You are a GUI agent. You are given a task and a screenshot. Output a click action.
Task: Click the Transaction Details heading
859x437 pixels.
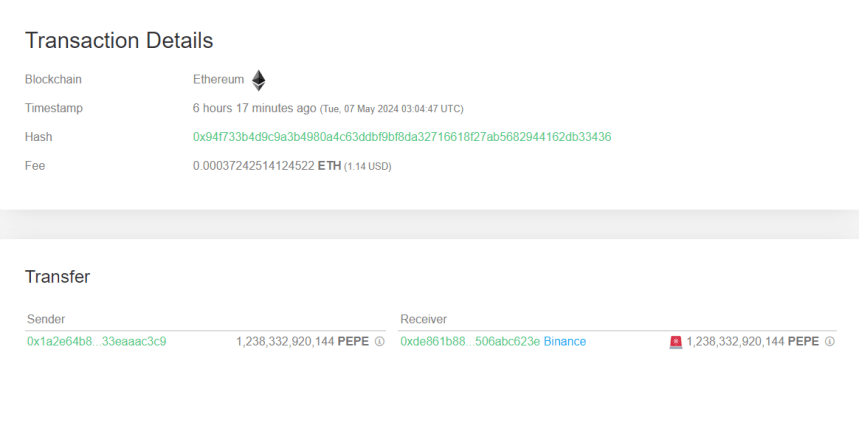[119, 41]
